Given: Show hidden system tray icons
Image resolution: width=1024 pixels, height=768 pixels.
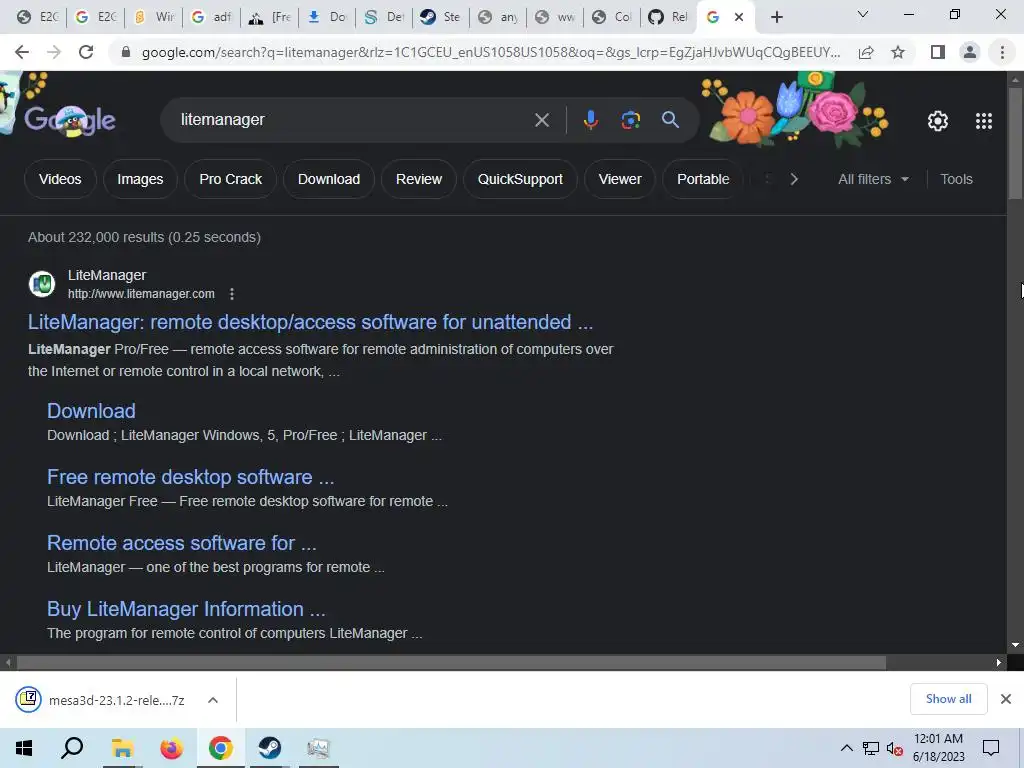Looking at the screenshot, I should point(846,748).
